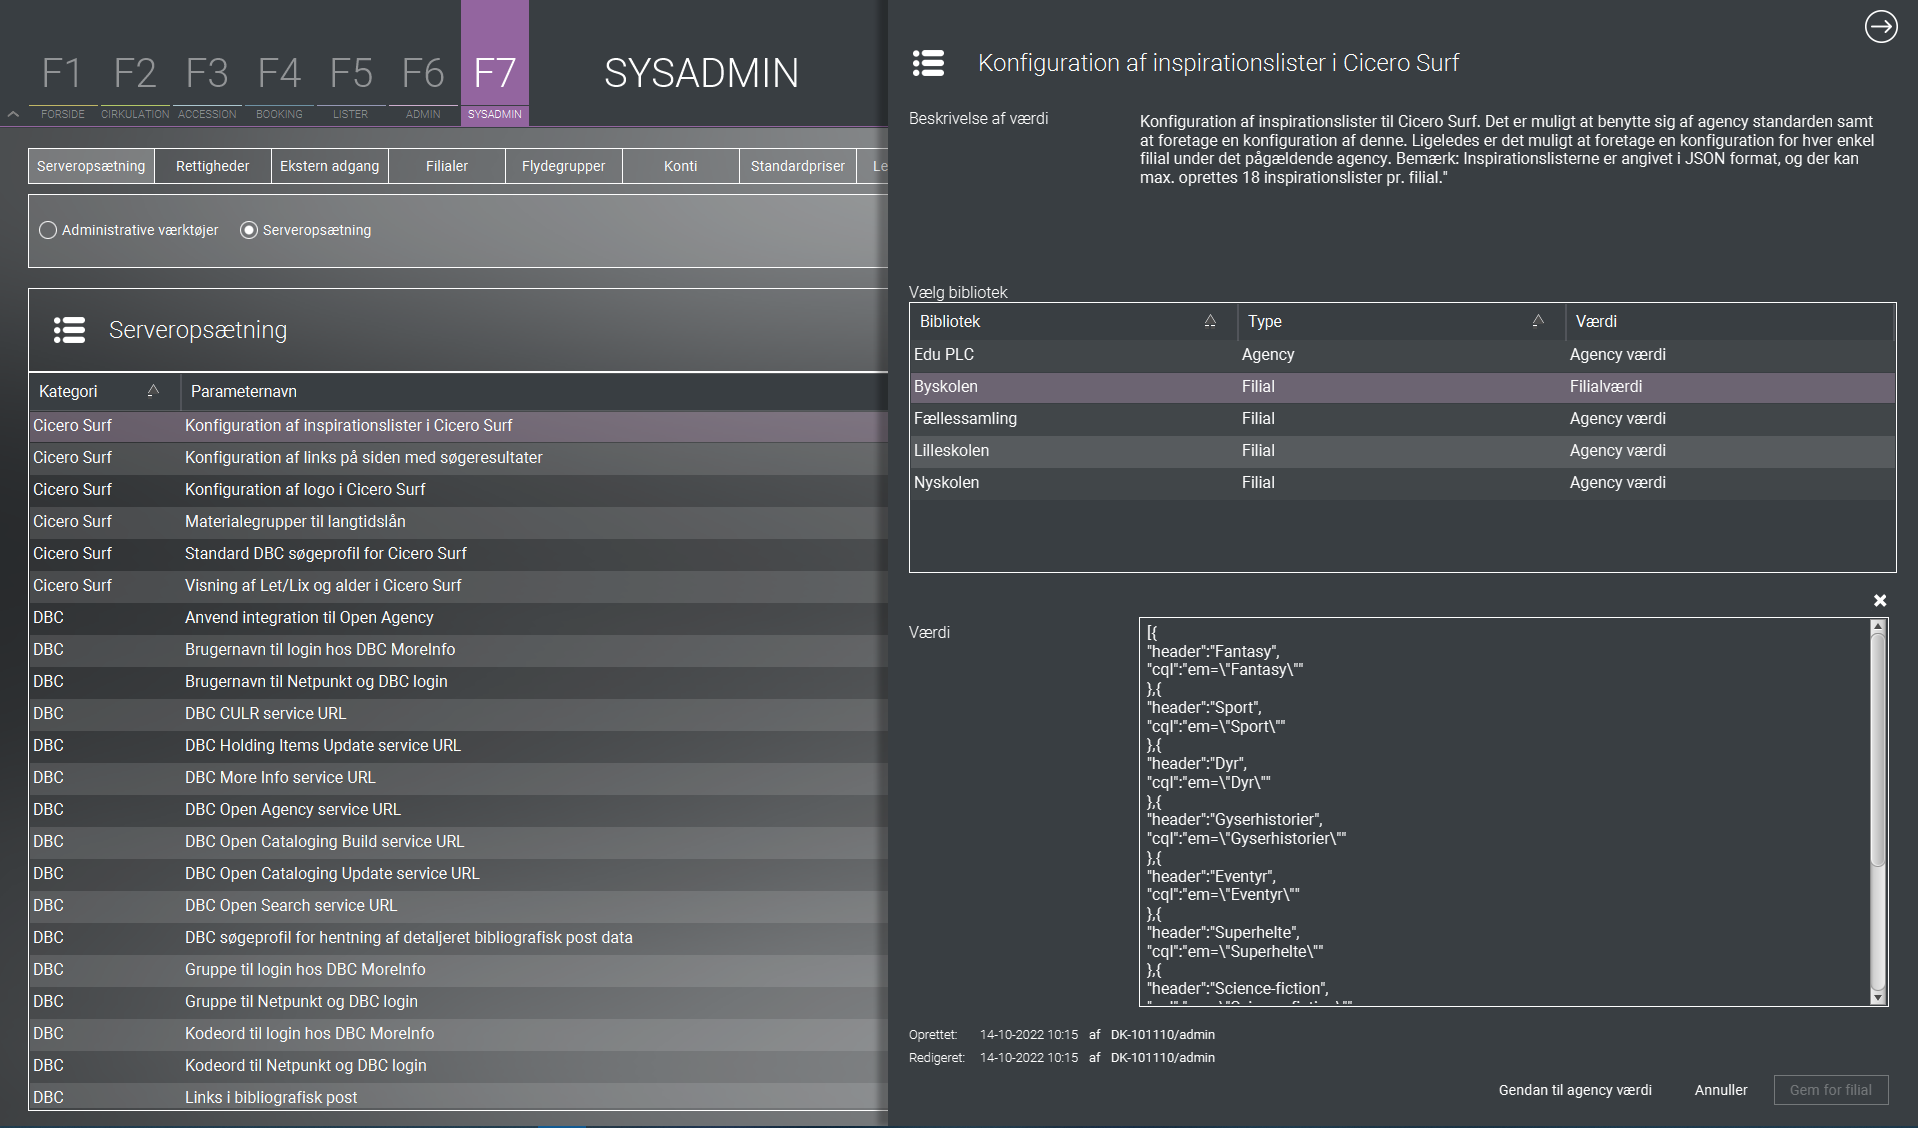Select Gruppe til login hos DBC MoreInfo
Viewport: 1918px width, 1128px height.
coord(459,970)
